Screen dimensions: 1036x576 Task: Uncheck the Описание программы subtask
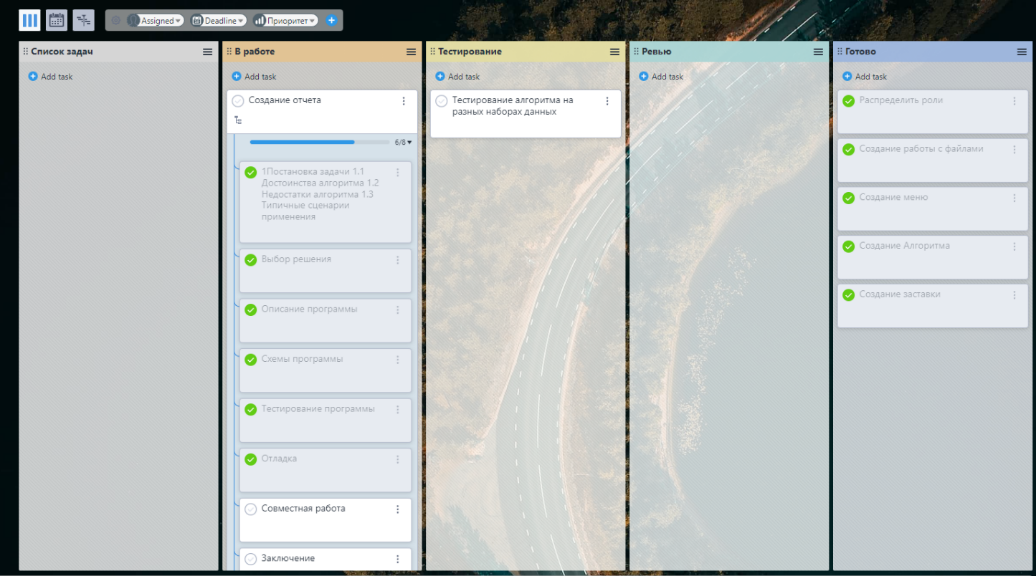click(x=250, y=310)
